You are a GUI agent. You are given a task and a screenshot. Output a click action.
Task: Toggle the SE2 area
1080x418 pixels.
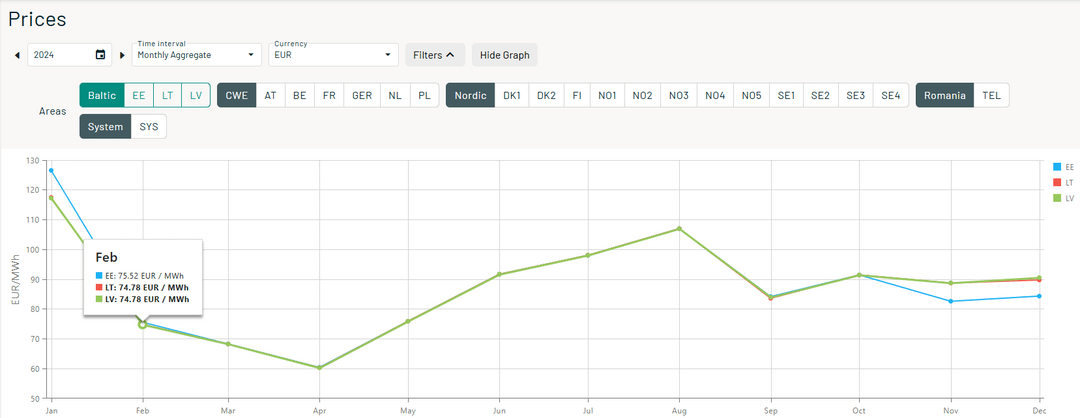[x=820, y=96]
